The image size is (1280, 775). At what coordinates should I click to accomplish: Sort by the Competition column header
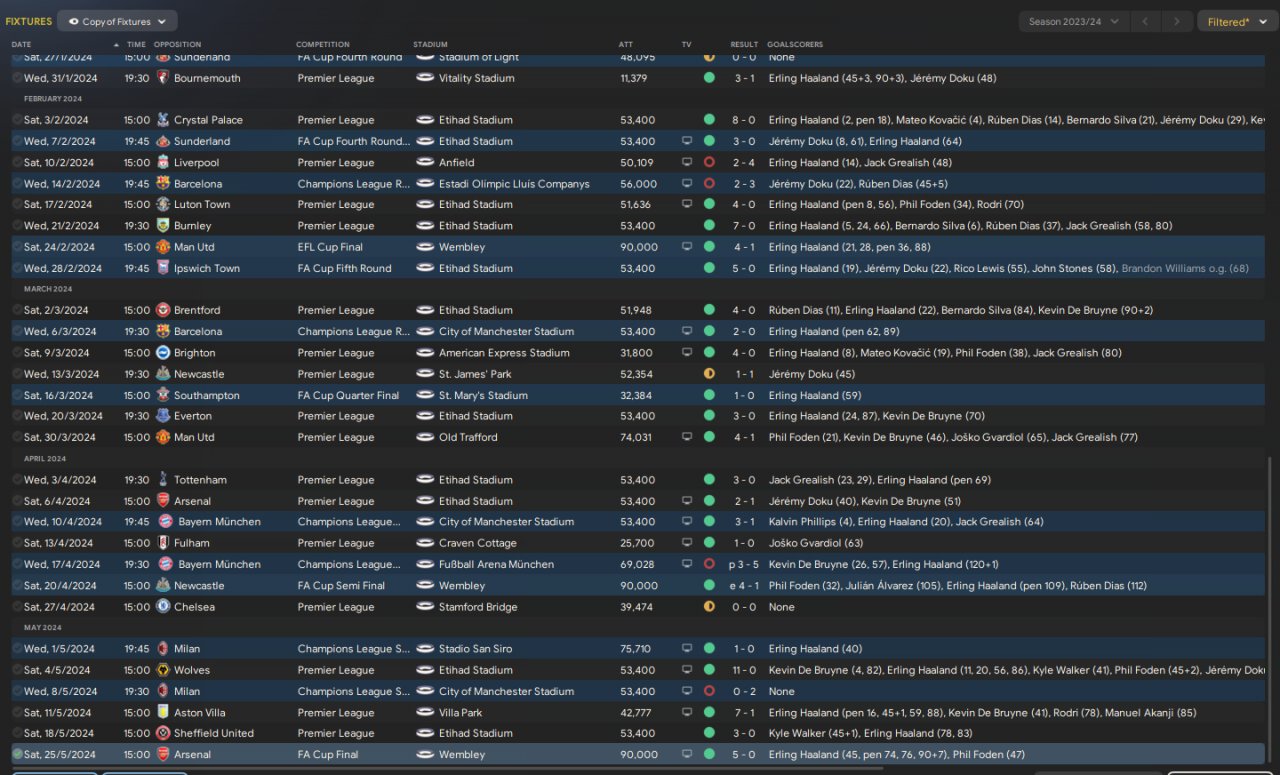coord(323,44)
